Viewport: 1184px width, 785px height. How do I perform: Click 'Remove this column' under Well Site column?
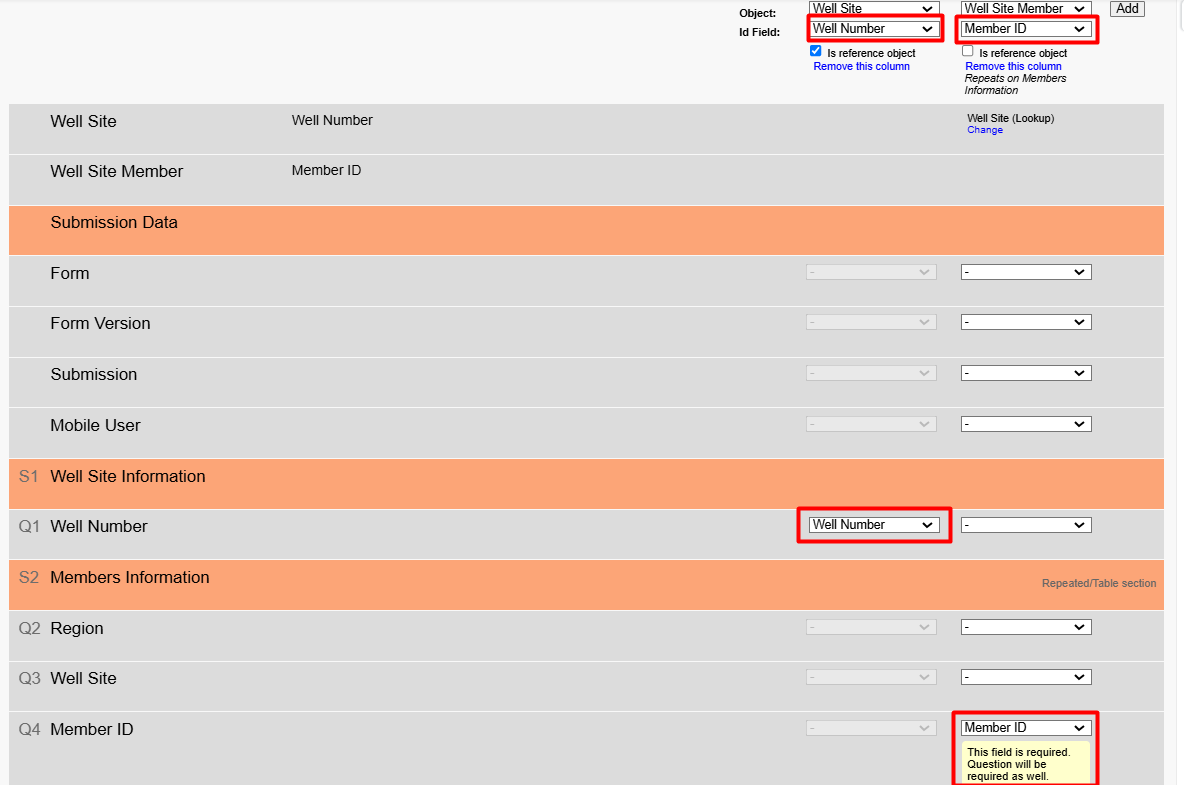pos(861,67)
